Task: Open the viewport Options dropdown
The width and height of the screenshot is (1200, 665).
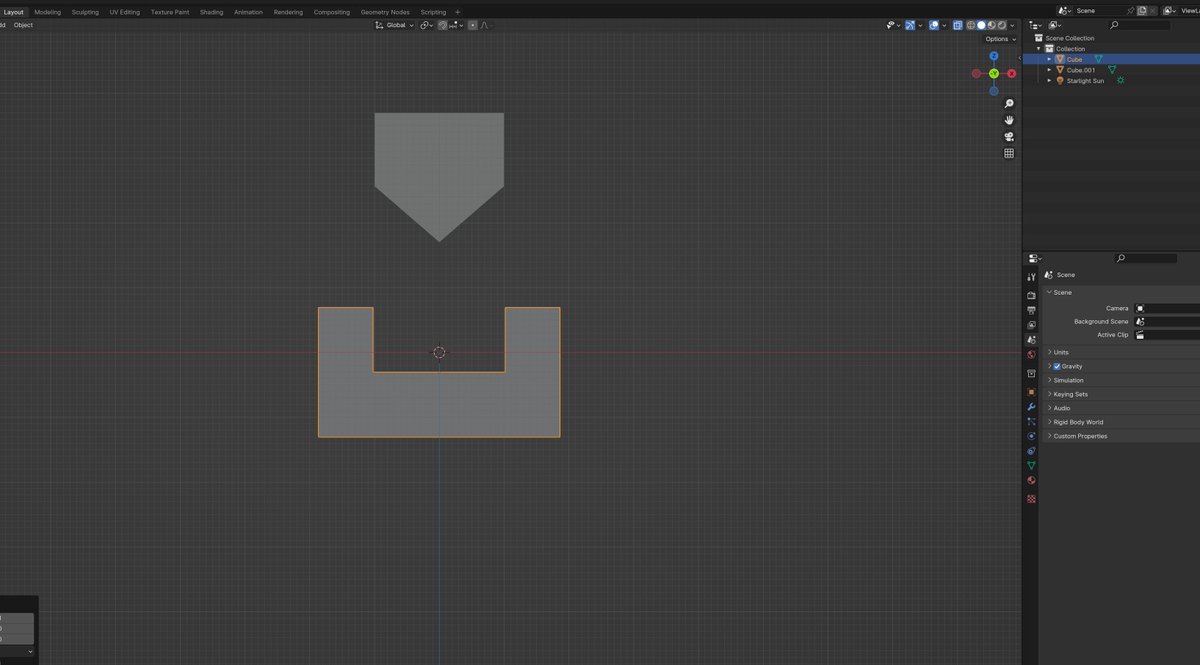Action: click(1001, 39)
